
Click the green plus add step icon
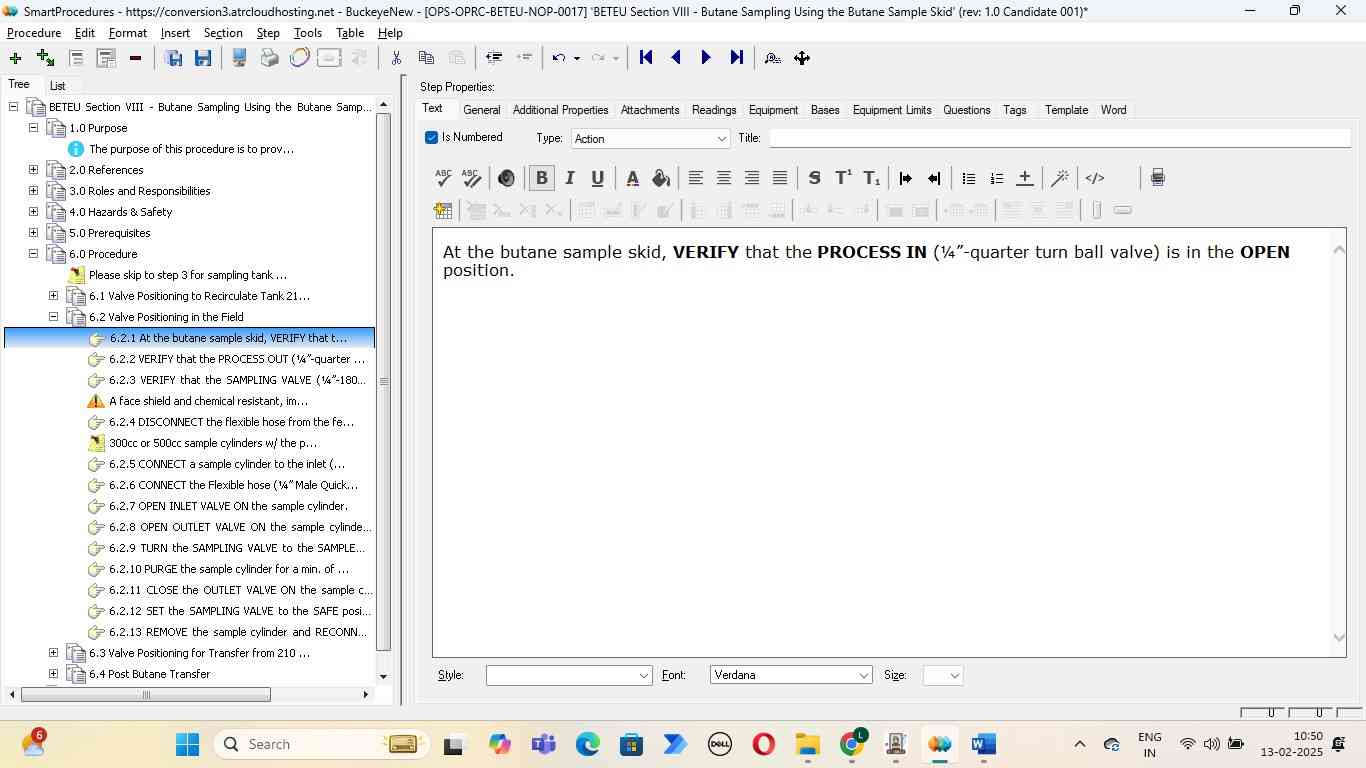(x=15, y=58)
